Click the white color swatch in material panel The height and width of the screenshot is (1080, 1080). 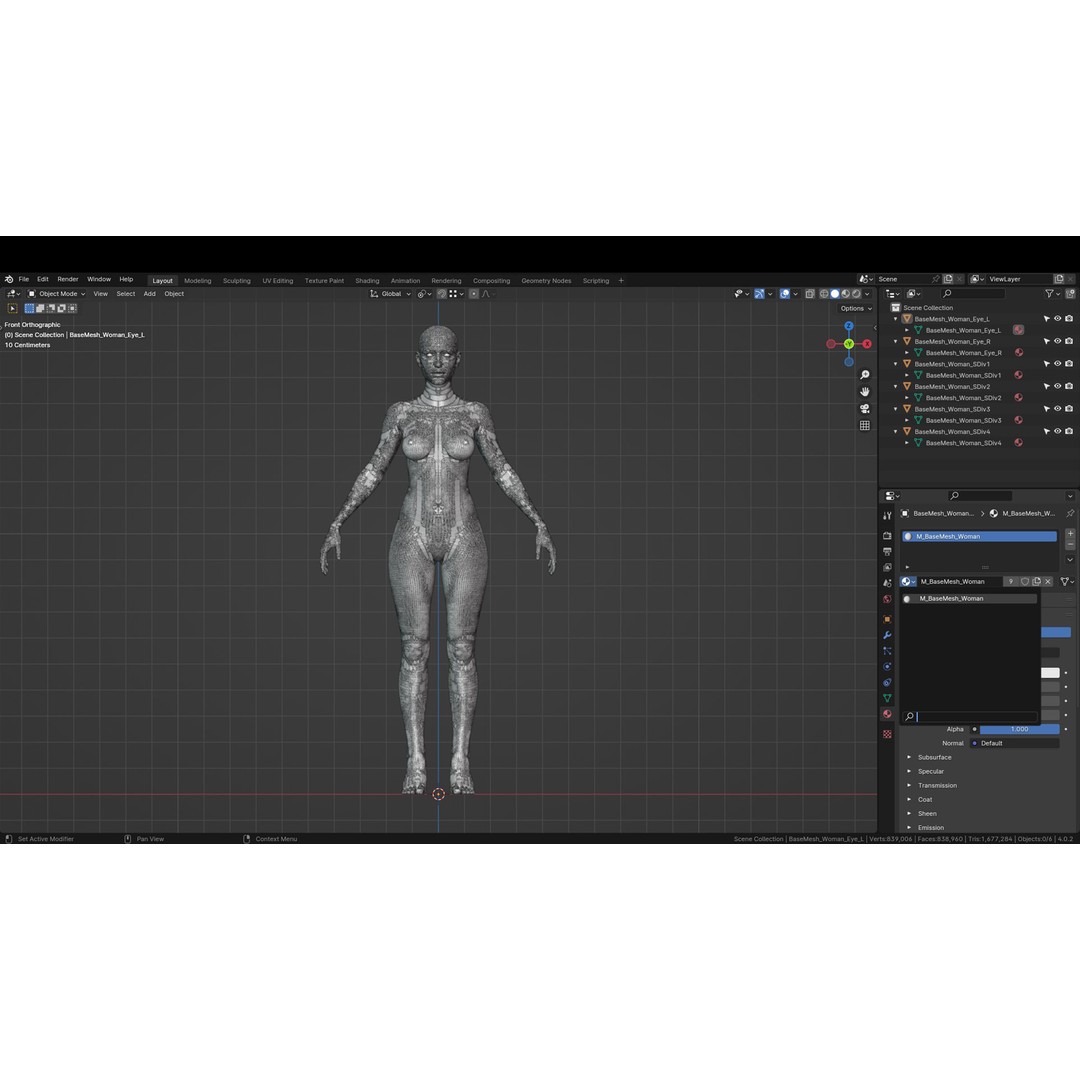[1050, 672]
